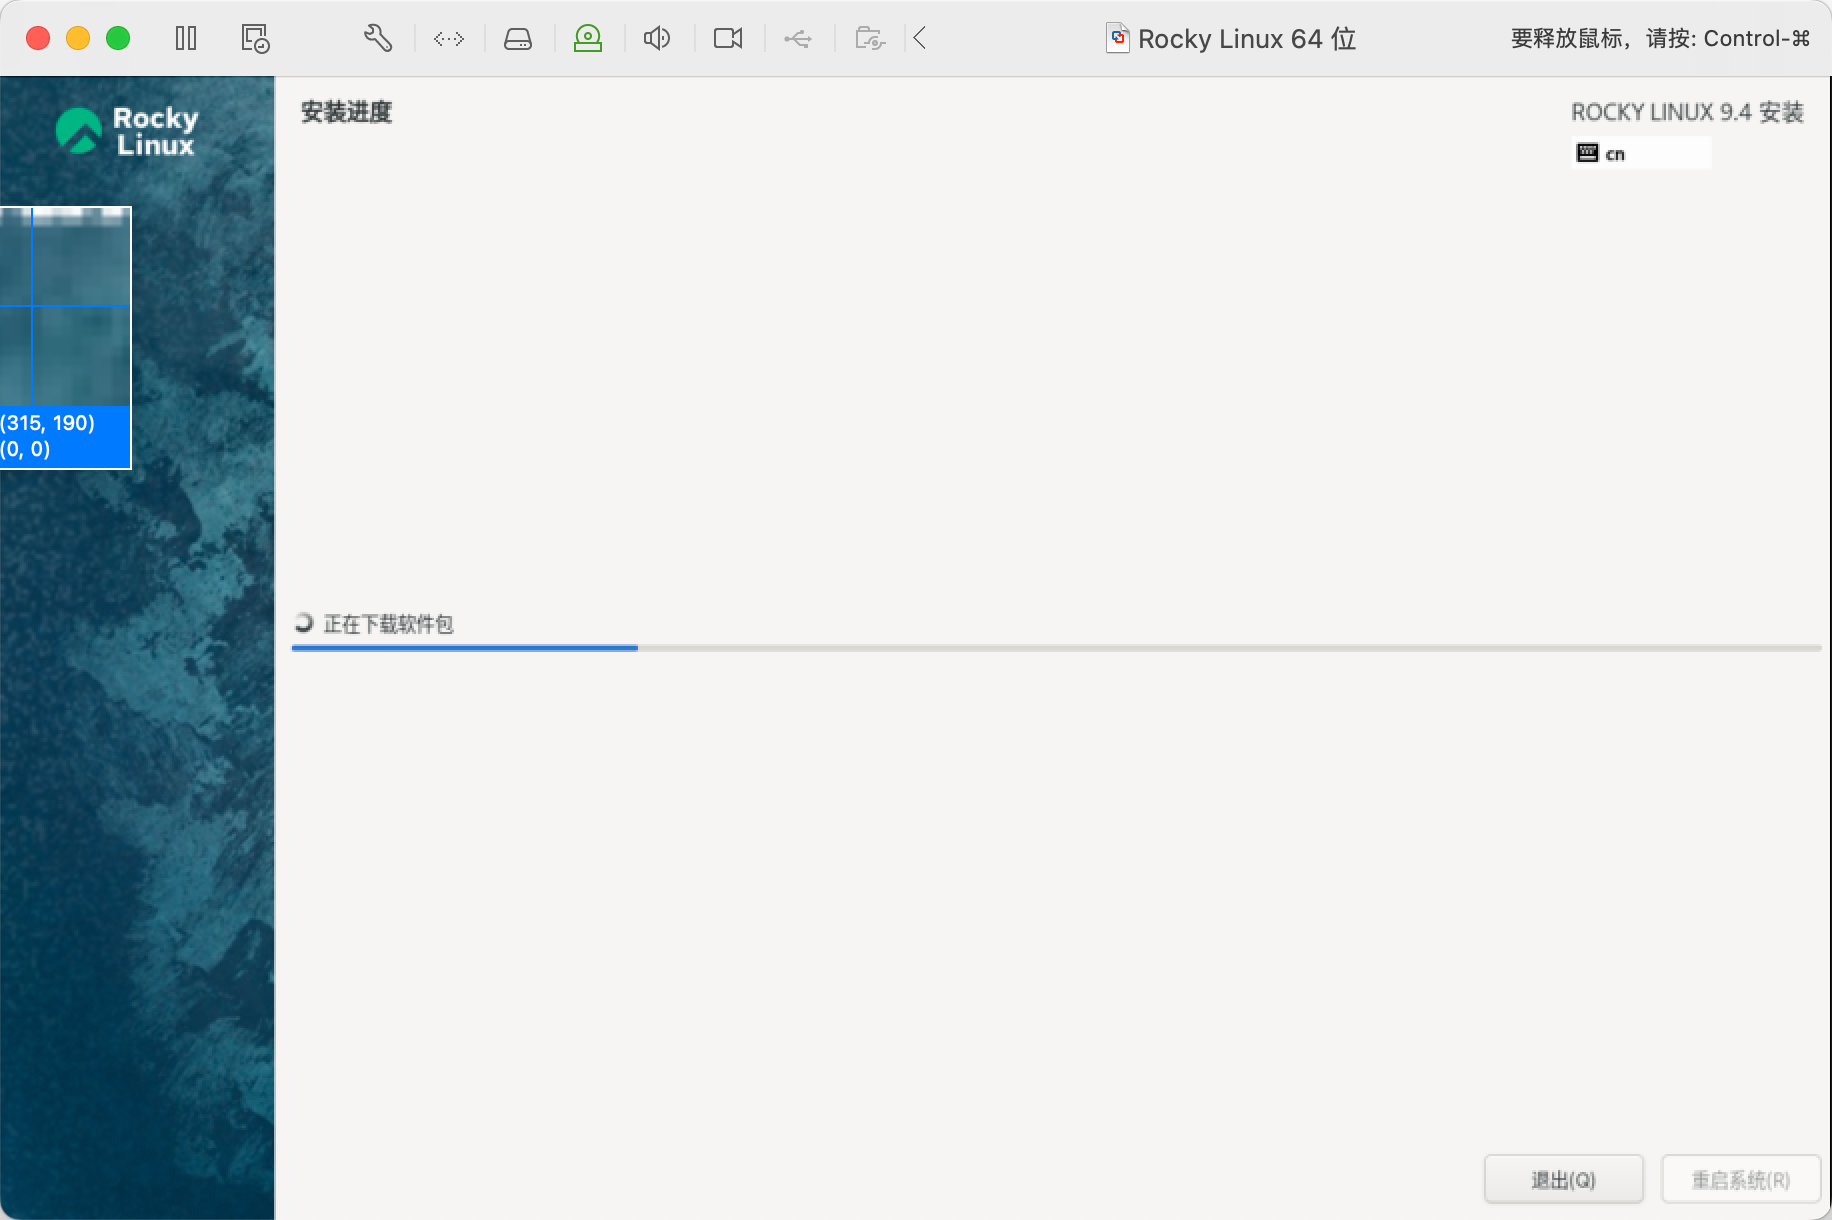Click the USB devices icon

pyautogui.click(x=798, y=39)
